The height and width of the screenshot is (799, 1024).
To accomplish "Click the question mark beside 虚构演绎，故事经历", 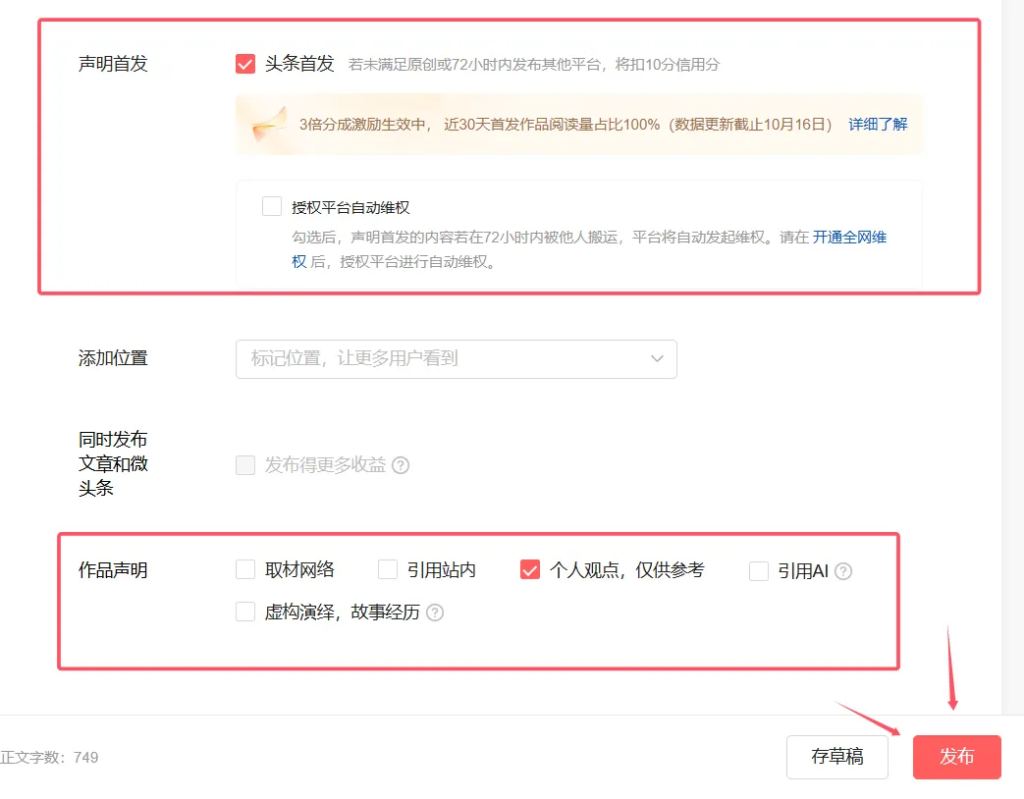I will [x=435, y=613].
